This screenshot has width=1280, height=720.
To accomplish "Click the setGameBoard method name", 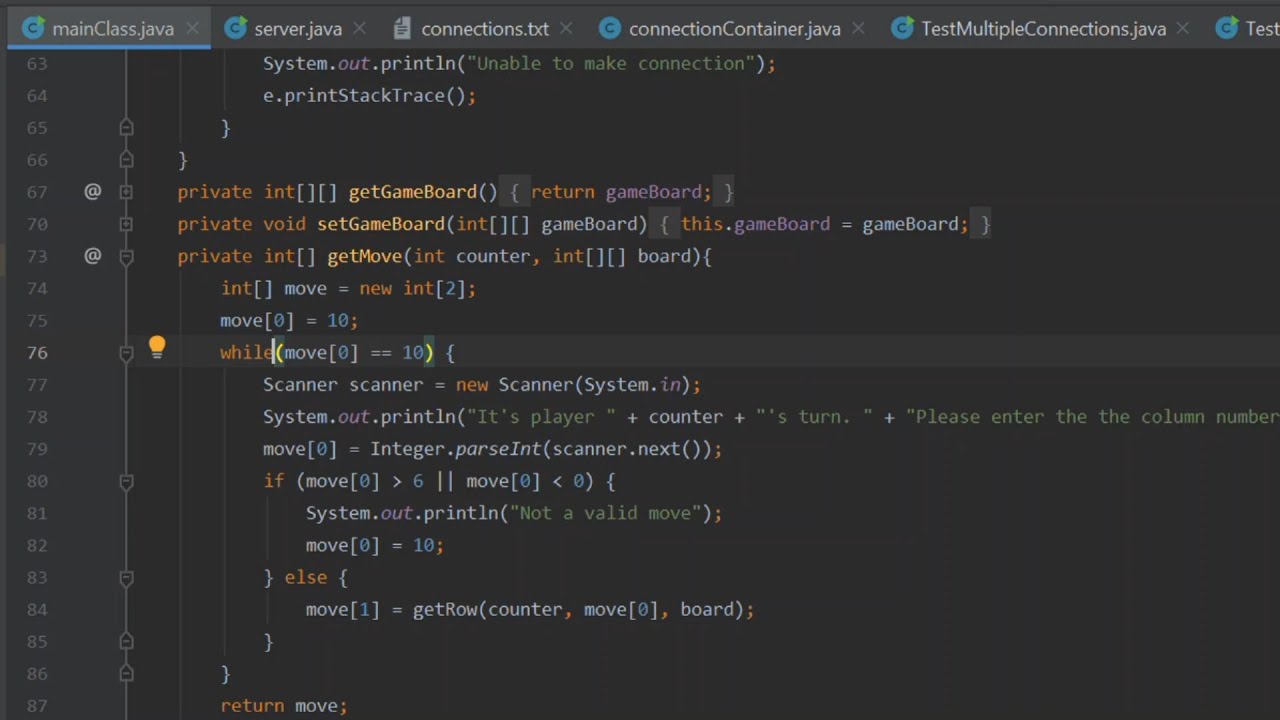I will [x=381, y=224].
